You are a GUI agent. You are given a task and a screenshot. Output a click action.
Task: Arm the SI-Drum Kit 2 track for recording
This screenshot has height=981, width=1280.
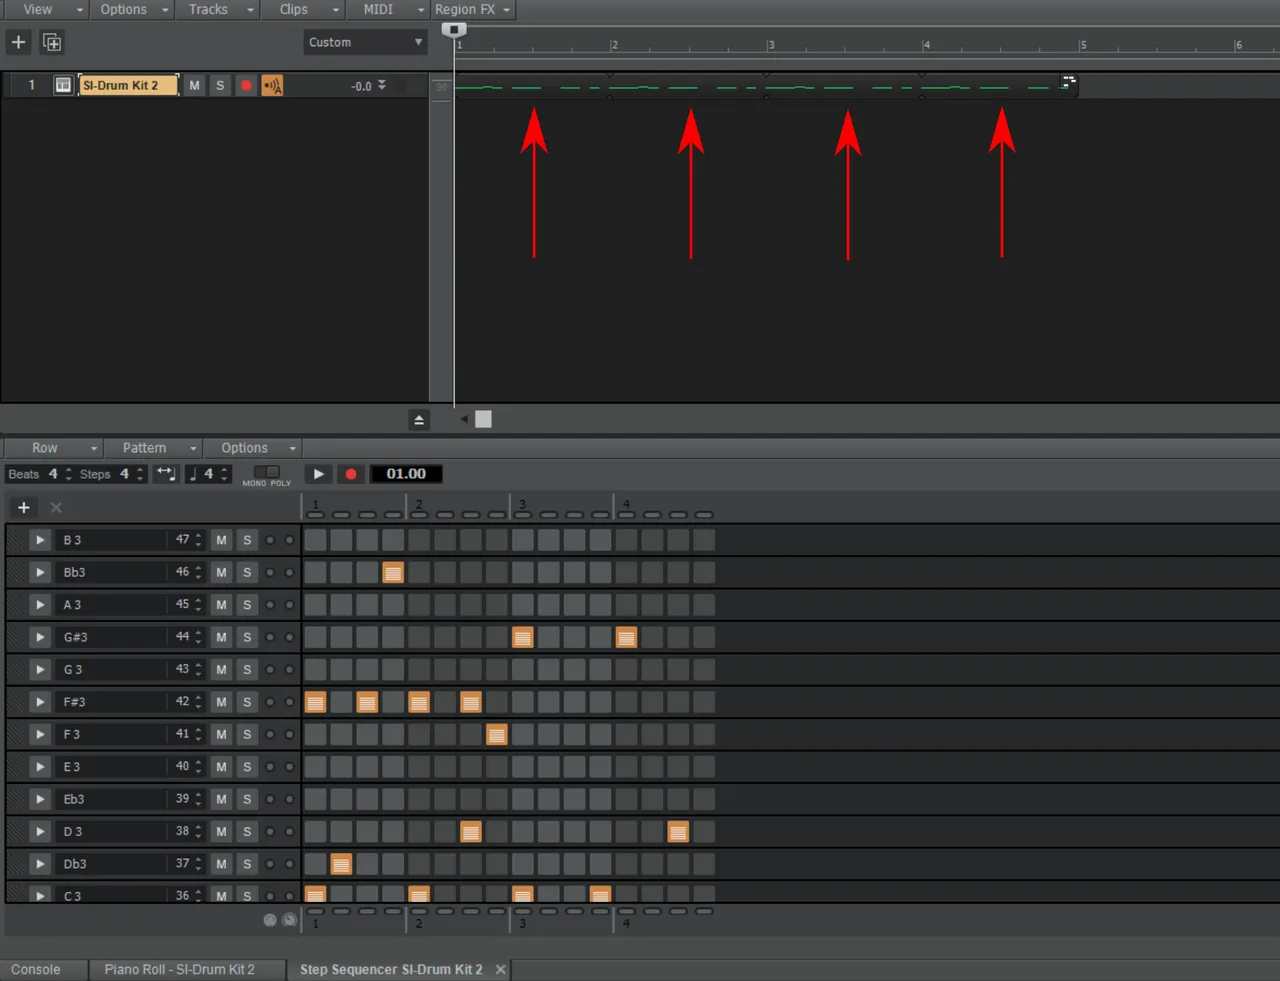246,85
